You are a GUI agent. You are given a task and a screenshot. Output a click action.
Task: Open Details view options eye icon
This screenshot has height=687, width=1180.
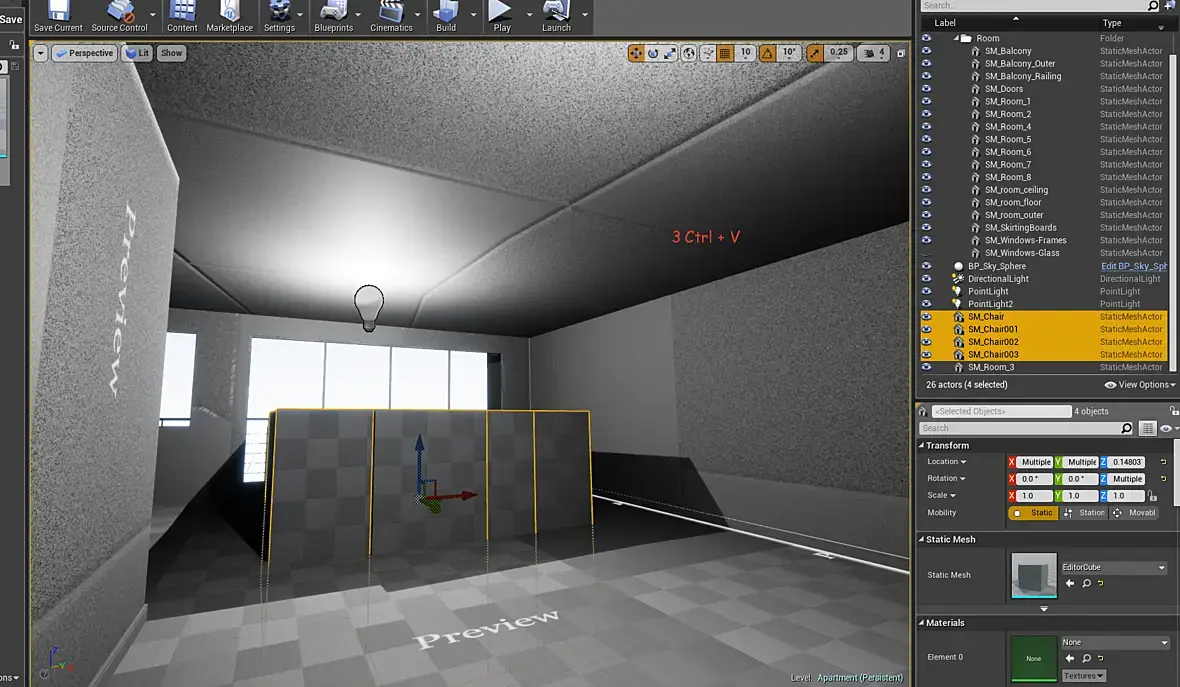point(1166,428)
